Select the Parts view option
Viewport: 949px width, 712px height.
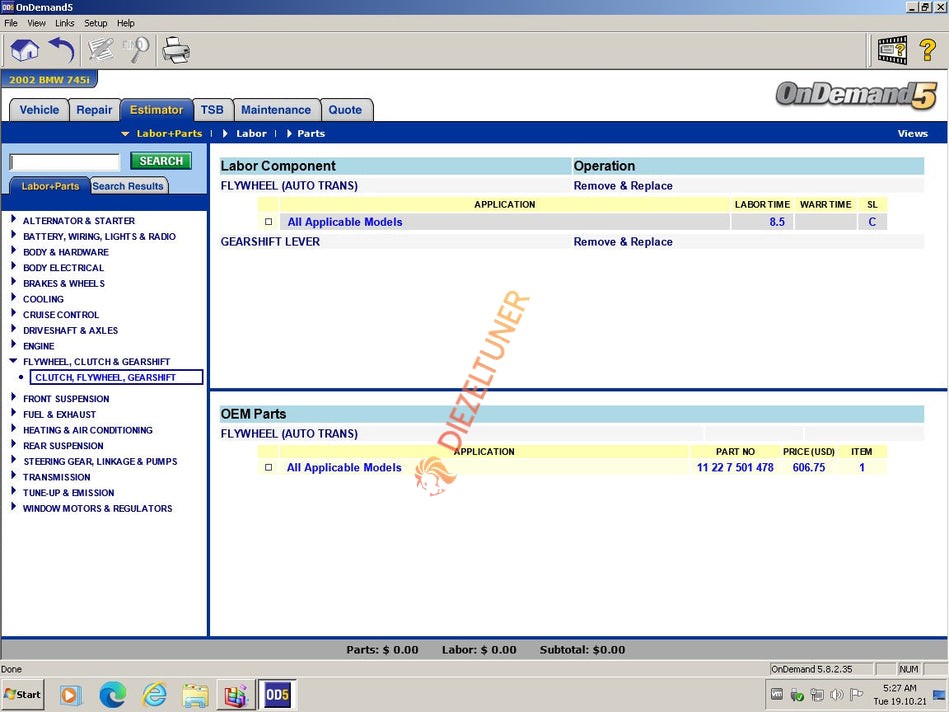click(x=310, y=133)
